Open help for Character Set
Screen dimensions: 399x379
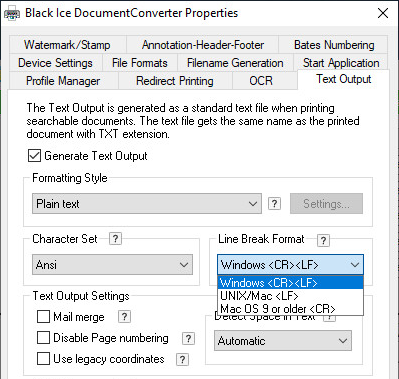115,239
